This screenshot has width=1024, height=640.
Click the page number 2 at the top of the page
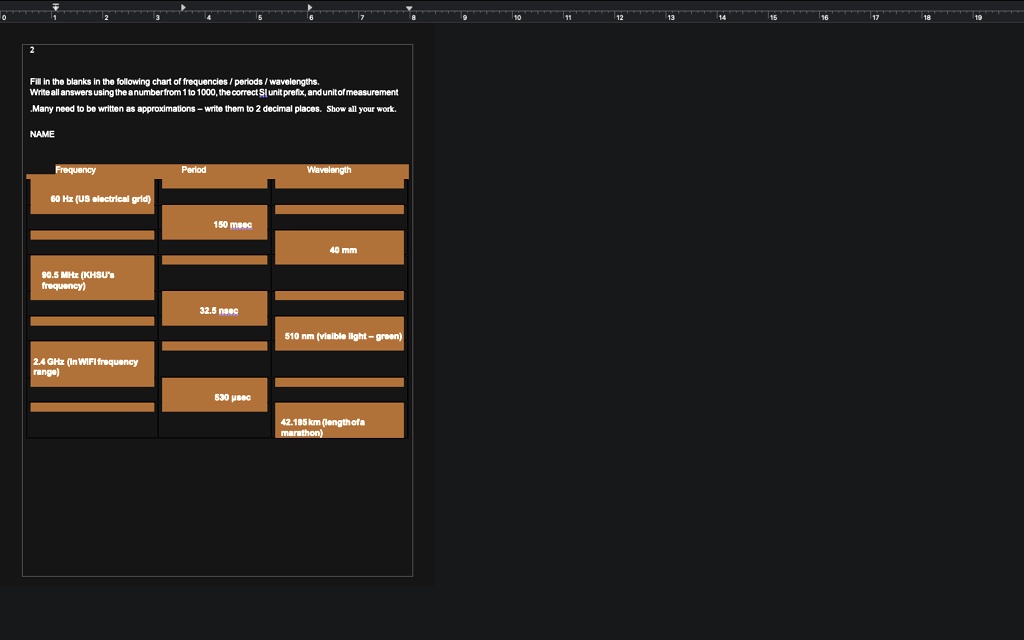click(32, 50)
